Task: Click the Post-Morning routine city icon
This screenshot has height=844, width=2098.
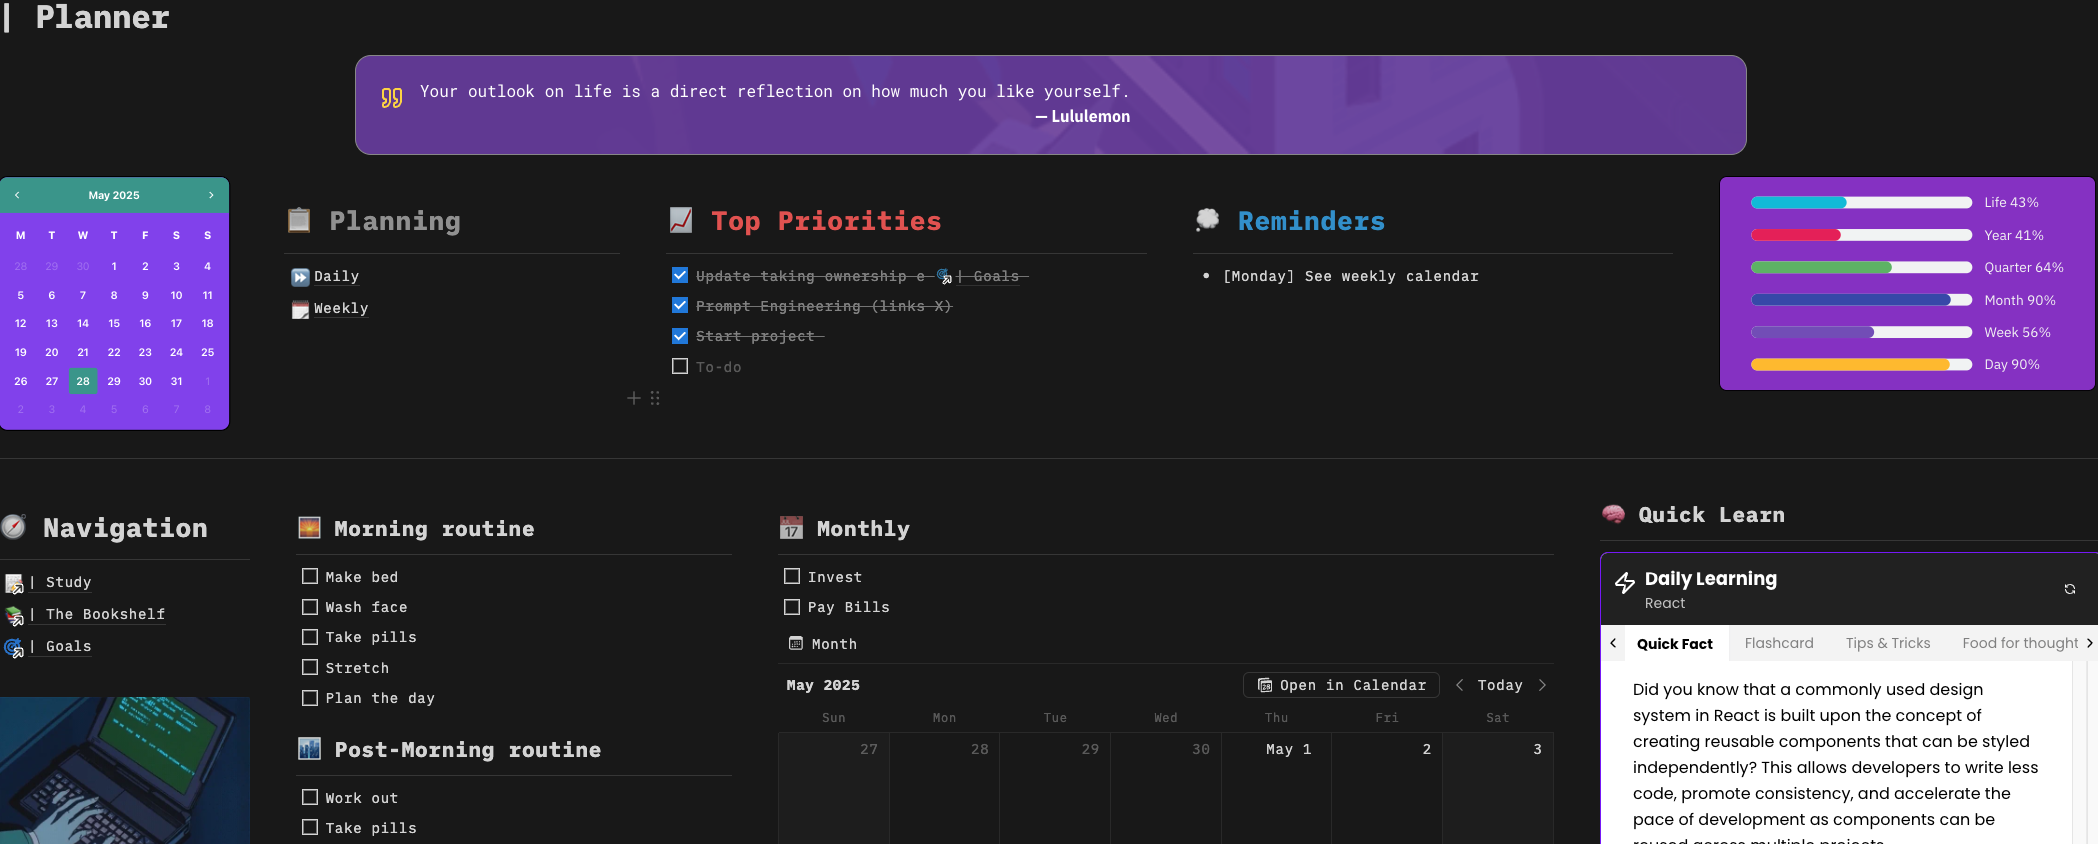Action: [310, 748]
